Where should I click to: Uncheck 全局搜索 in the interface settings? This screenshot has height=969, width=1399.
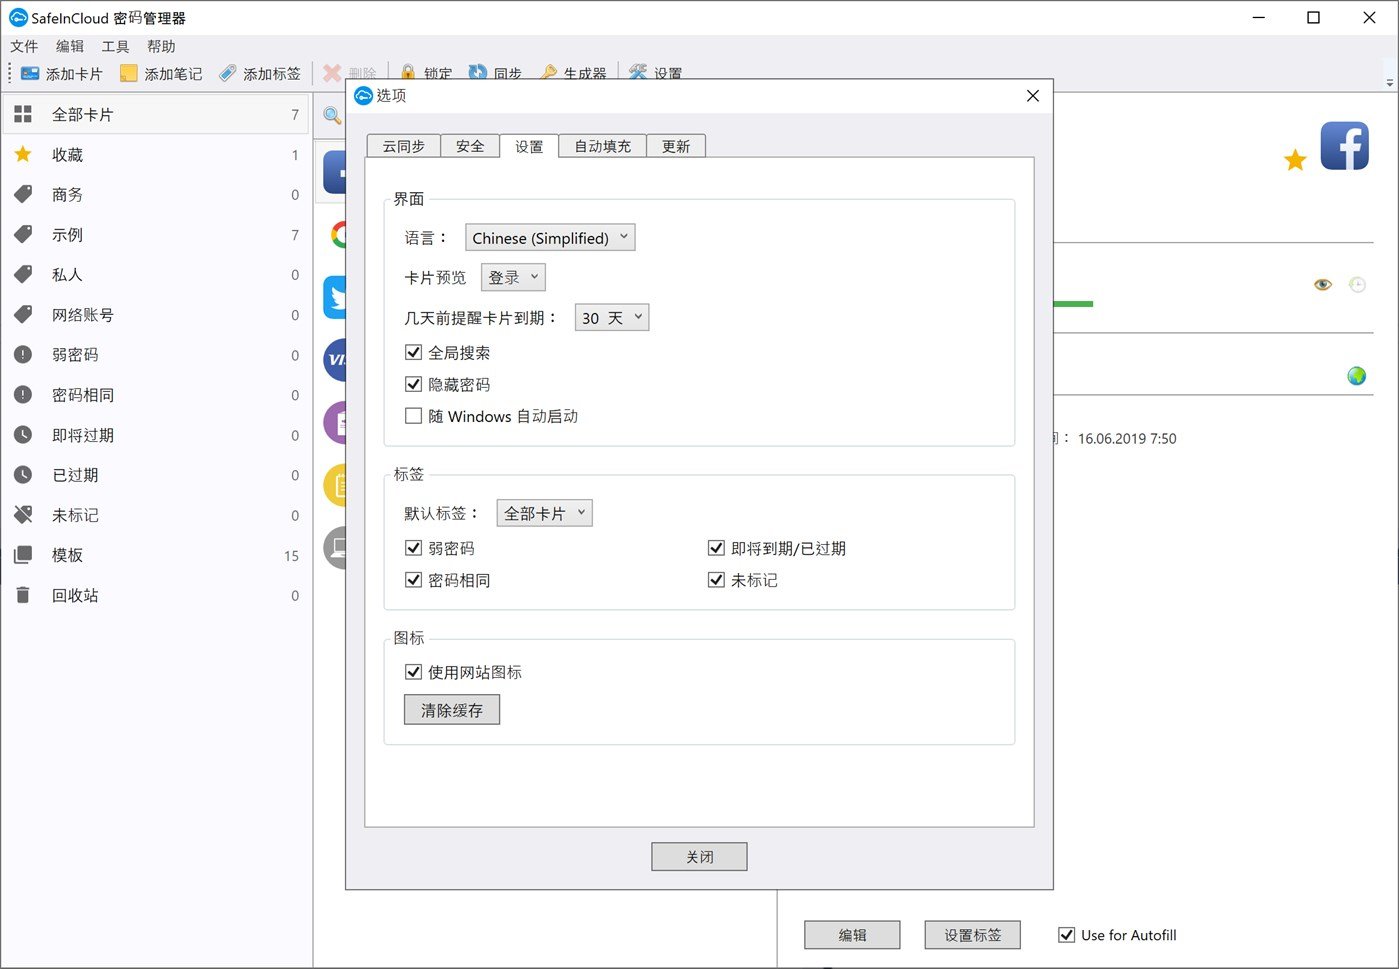click(413, 352)
